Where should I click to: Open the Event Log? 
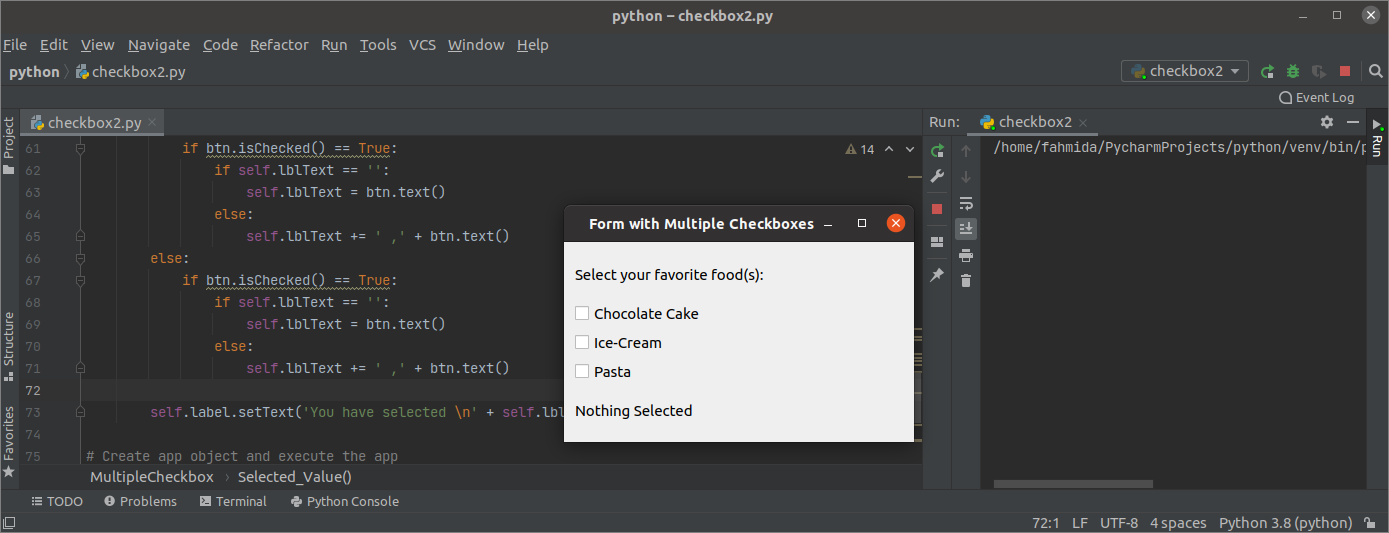coord(1316,97)
